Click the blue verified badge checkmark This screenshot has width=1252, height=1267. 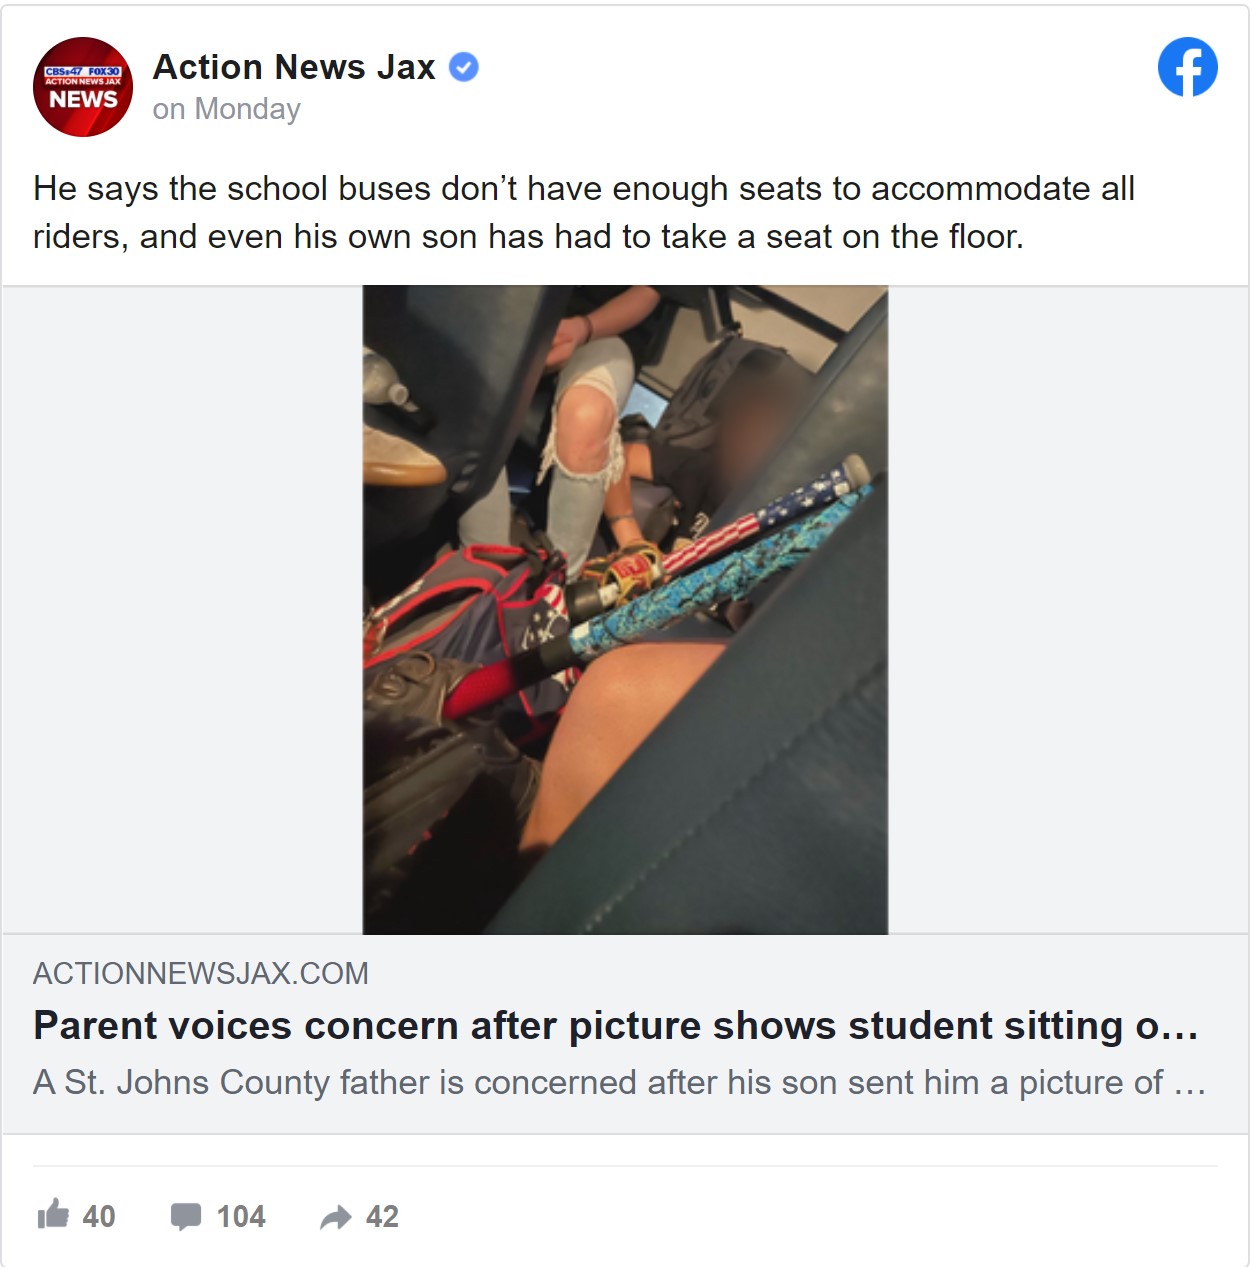point(464,67)
